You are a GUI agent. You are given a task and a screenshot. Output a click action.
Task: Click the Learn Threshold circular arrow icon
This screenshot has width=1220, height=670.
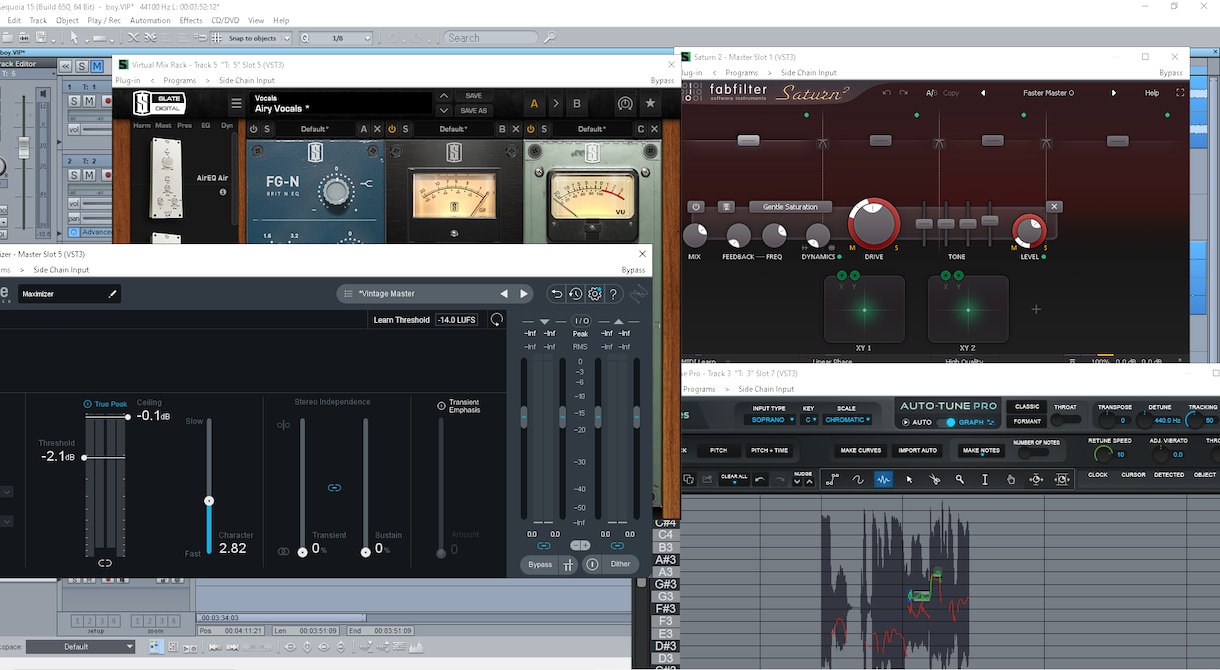coord(496,320)
